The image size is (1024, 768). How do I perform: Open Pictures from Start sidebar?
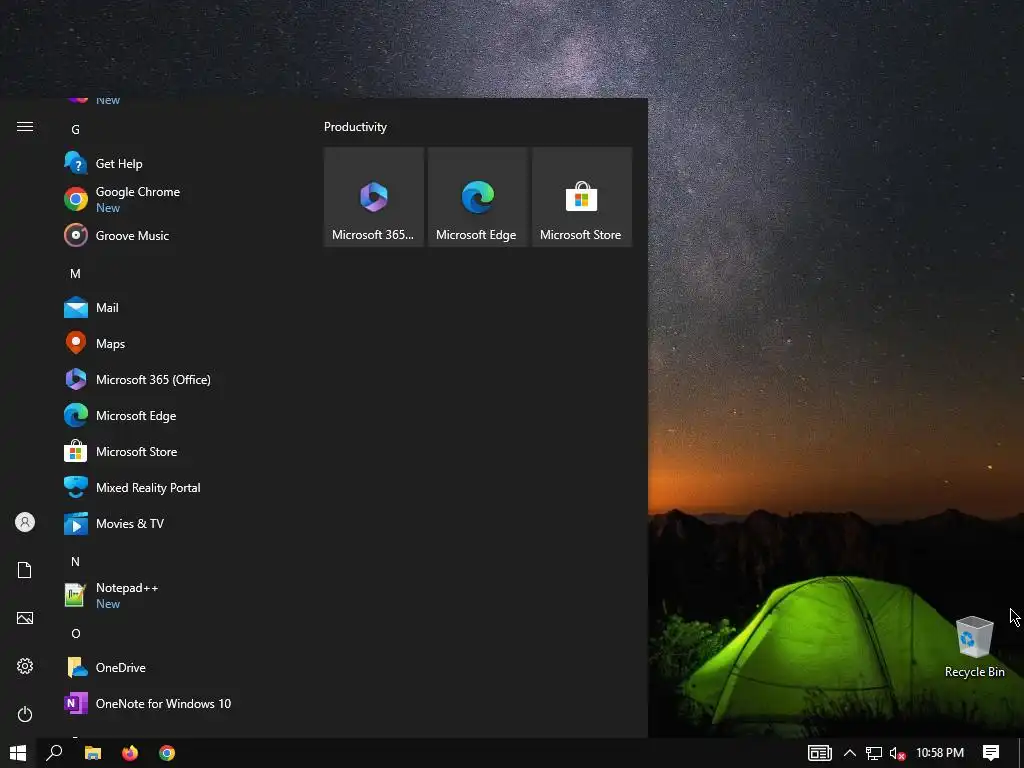(x=25, y=618)
